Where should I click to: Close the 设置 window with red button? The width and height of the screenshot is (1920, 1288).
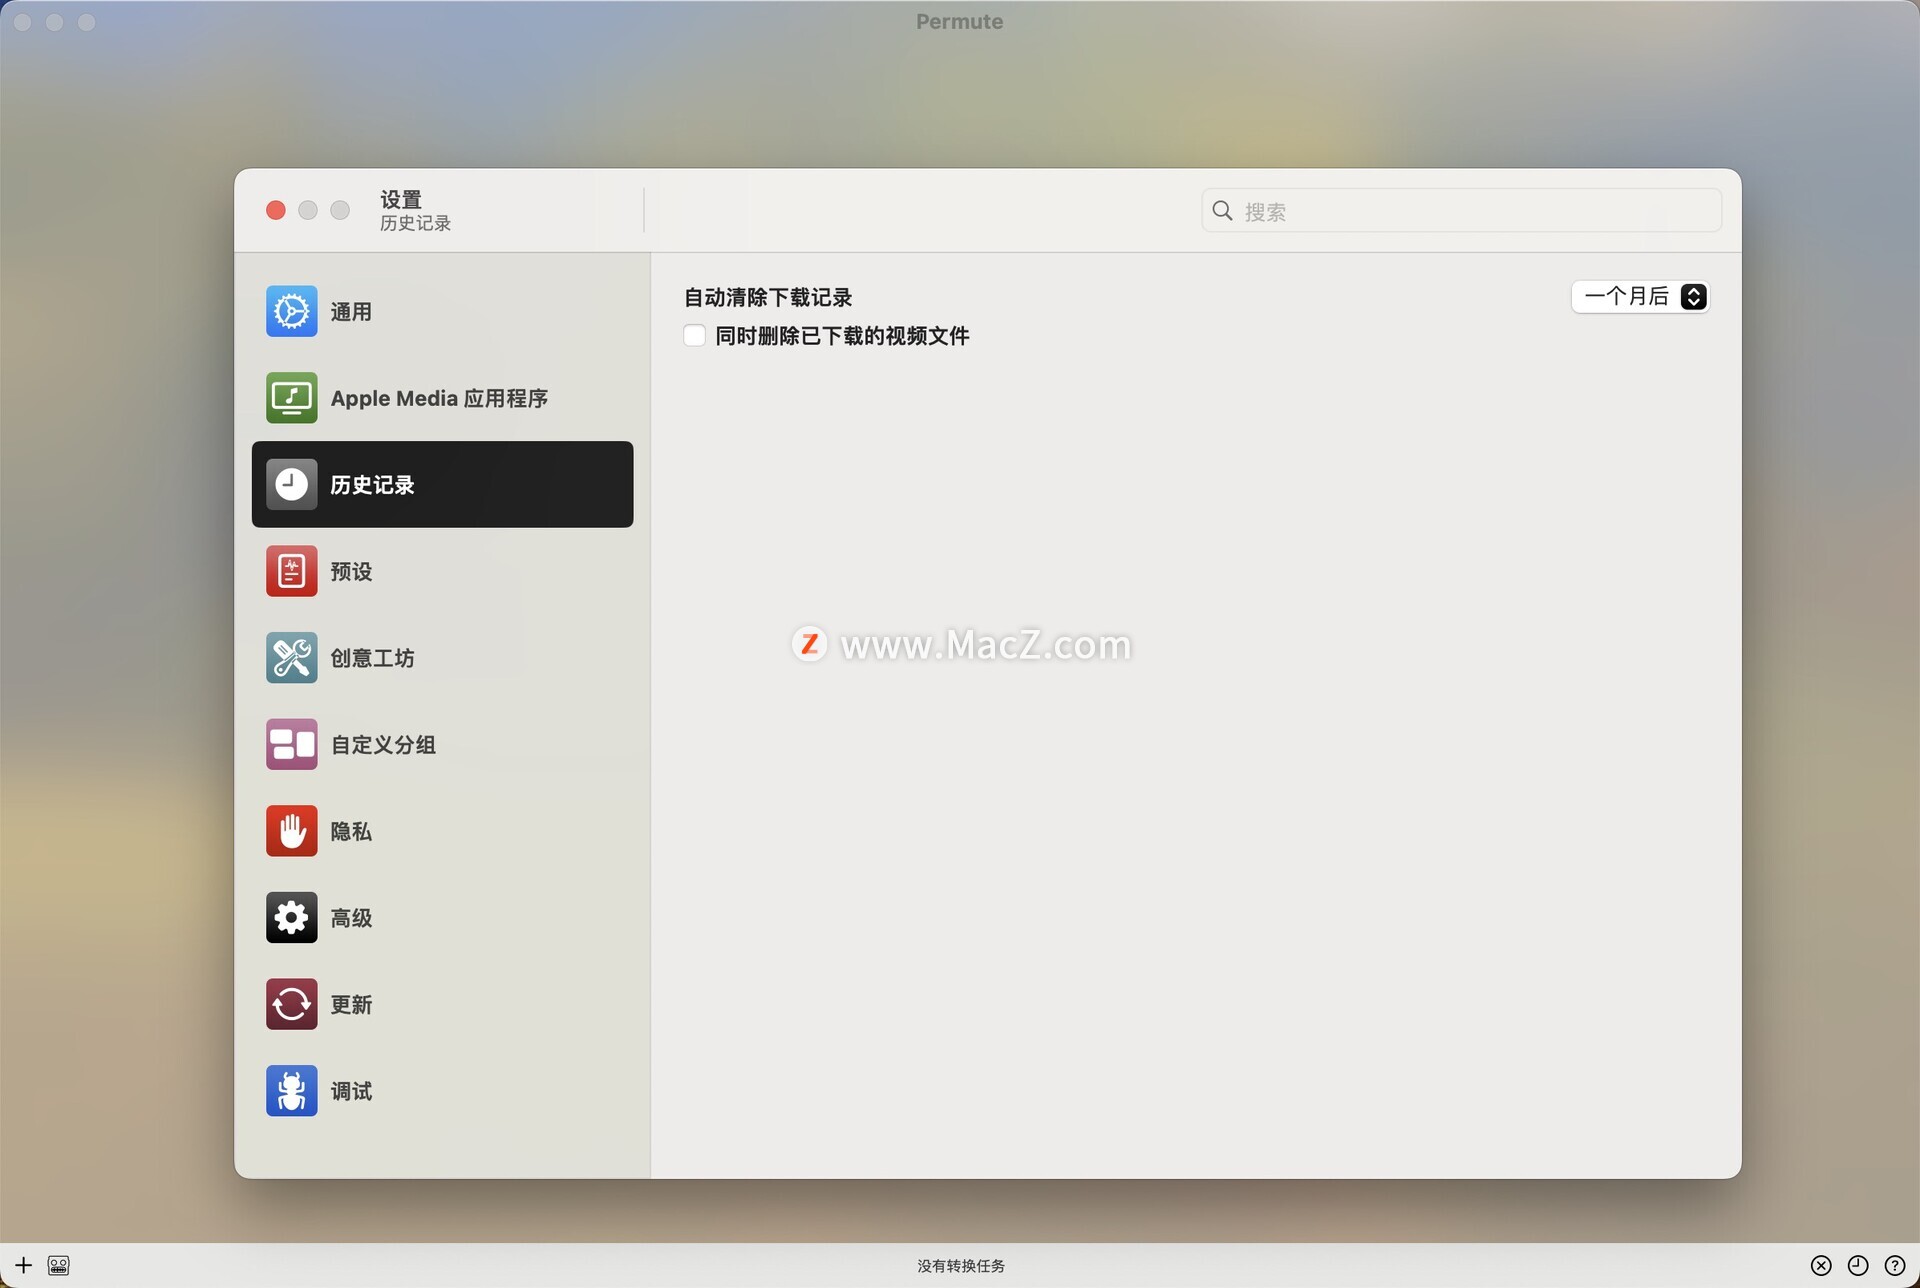click(x=276, y=210)
